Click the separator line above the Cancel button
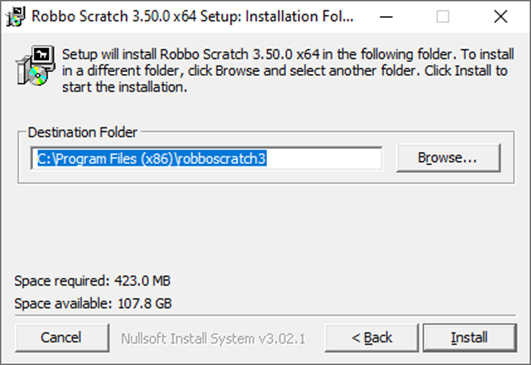 click(x=266, y=316)
